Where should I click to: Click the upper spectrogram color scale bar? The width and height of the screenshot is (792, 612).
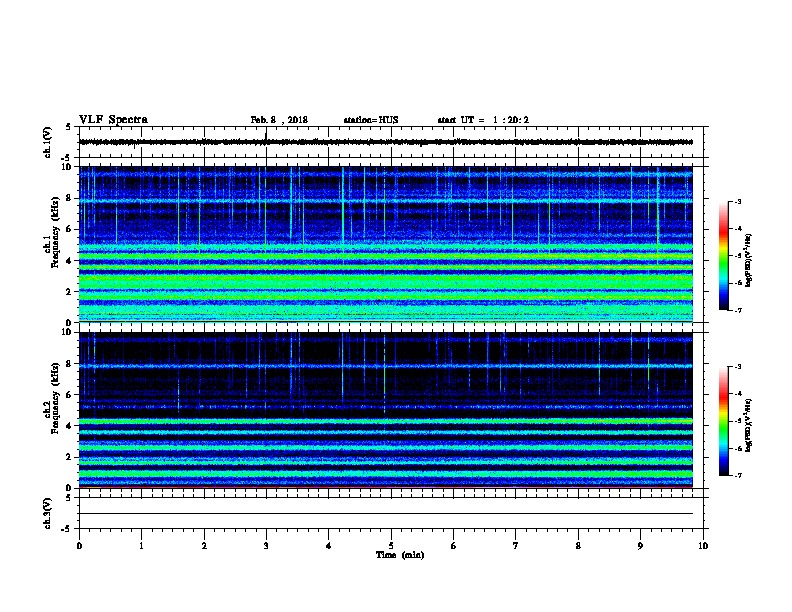(723, 256)
